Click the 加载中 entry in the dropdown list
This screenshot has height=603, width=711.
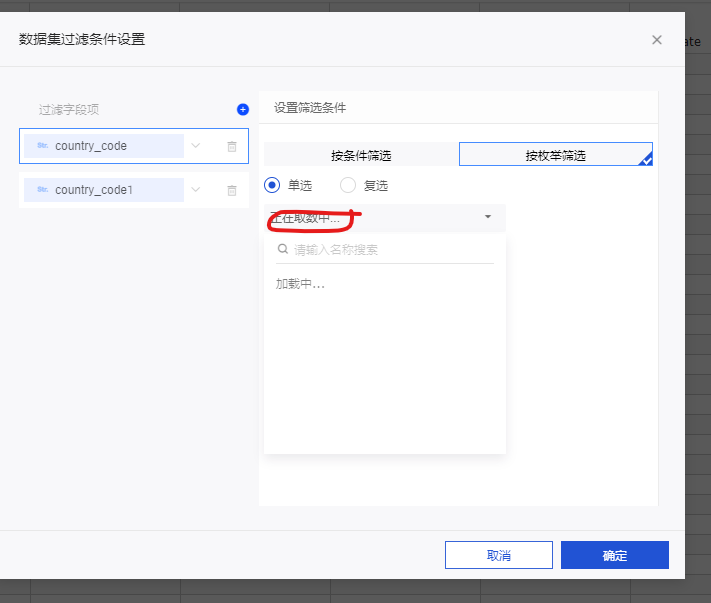click(x=300, y=284)
